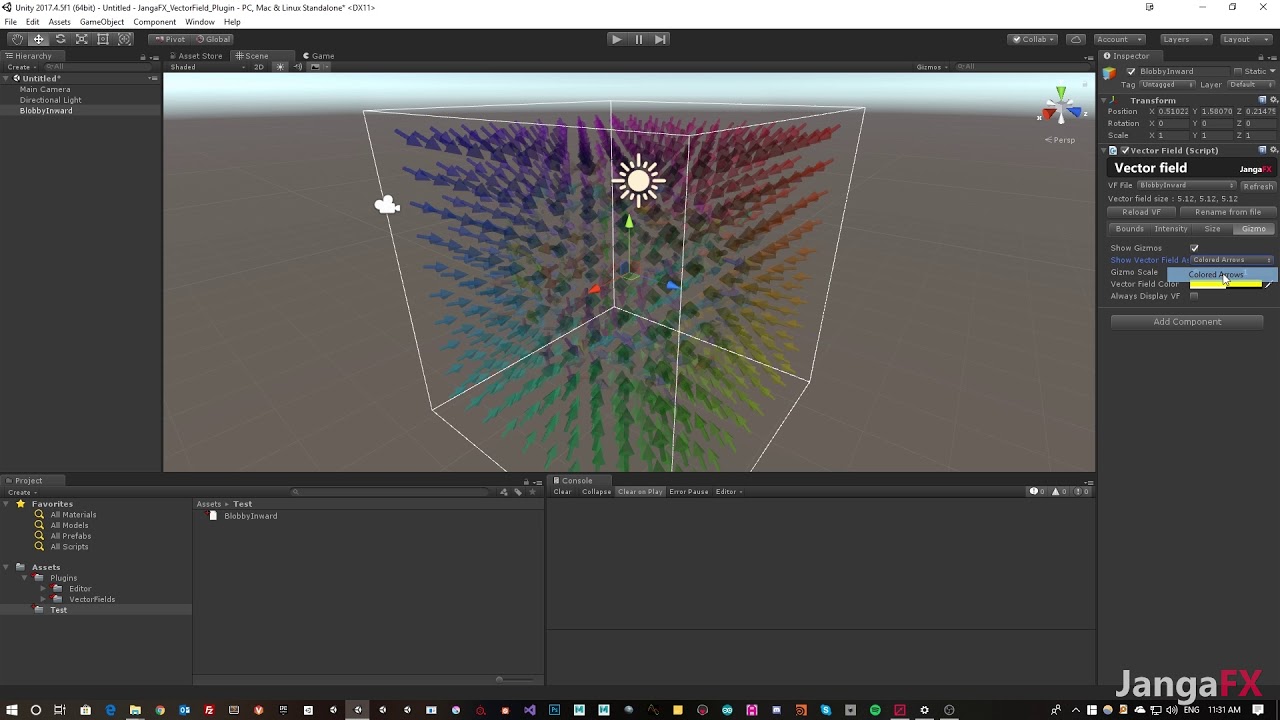This screenshot has width=1280, height=720.
Task: Toggle scene lighting sun icon
Action: tap(280, 67)
